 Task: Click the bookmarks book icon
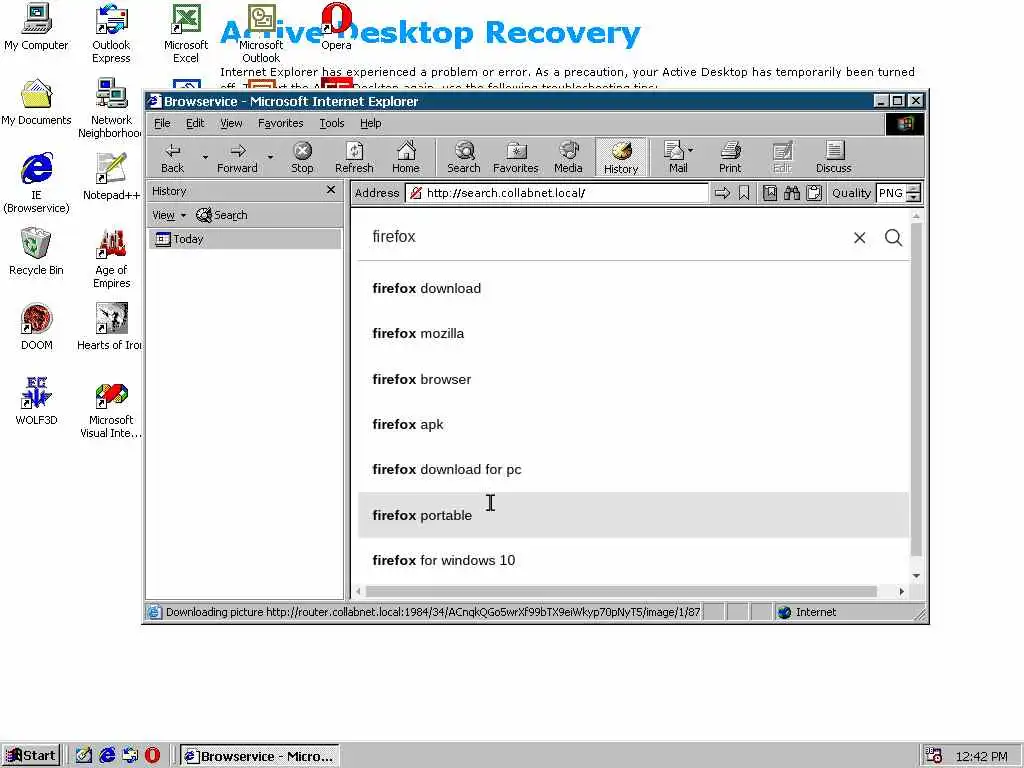tap(770, 193)
